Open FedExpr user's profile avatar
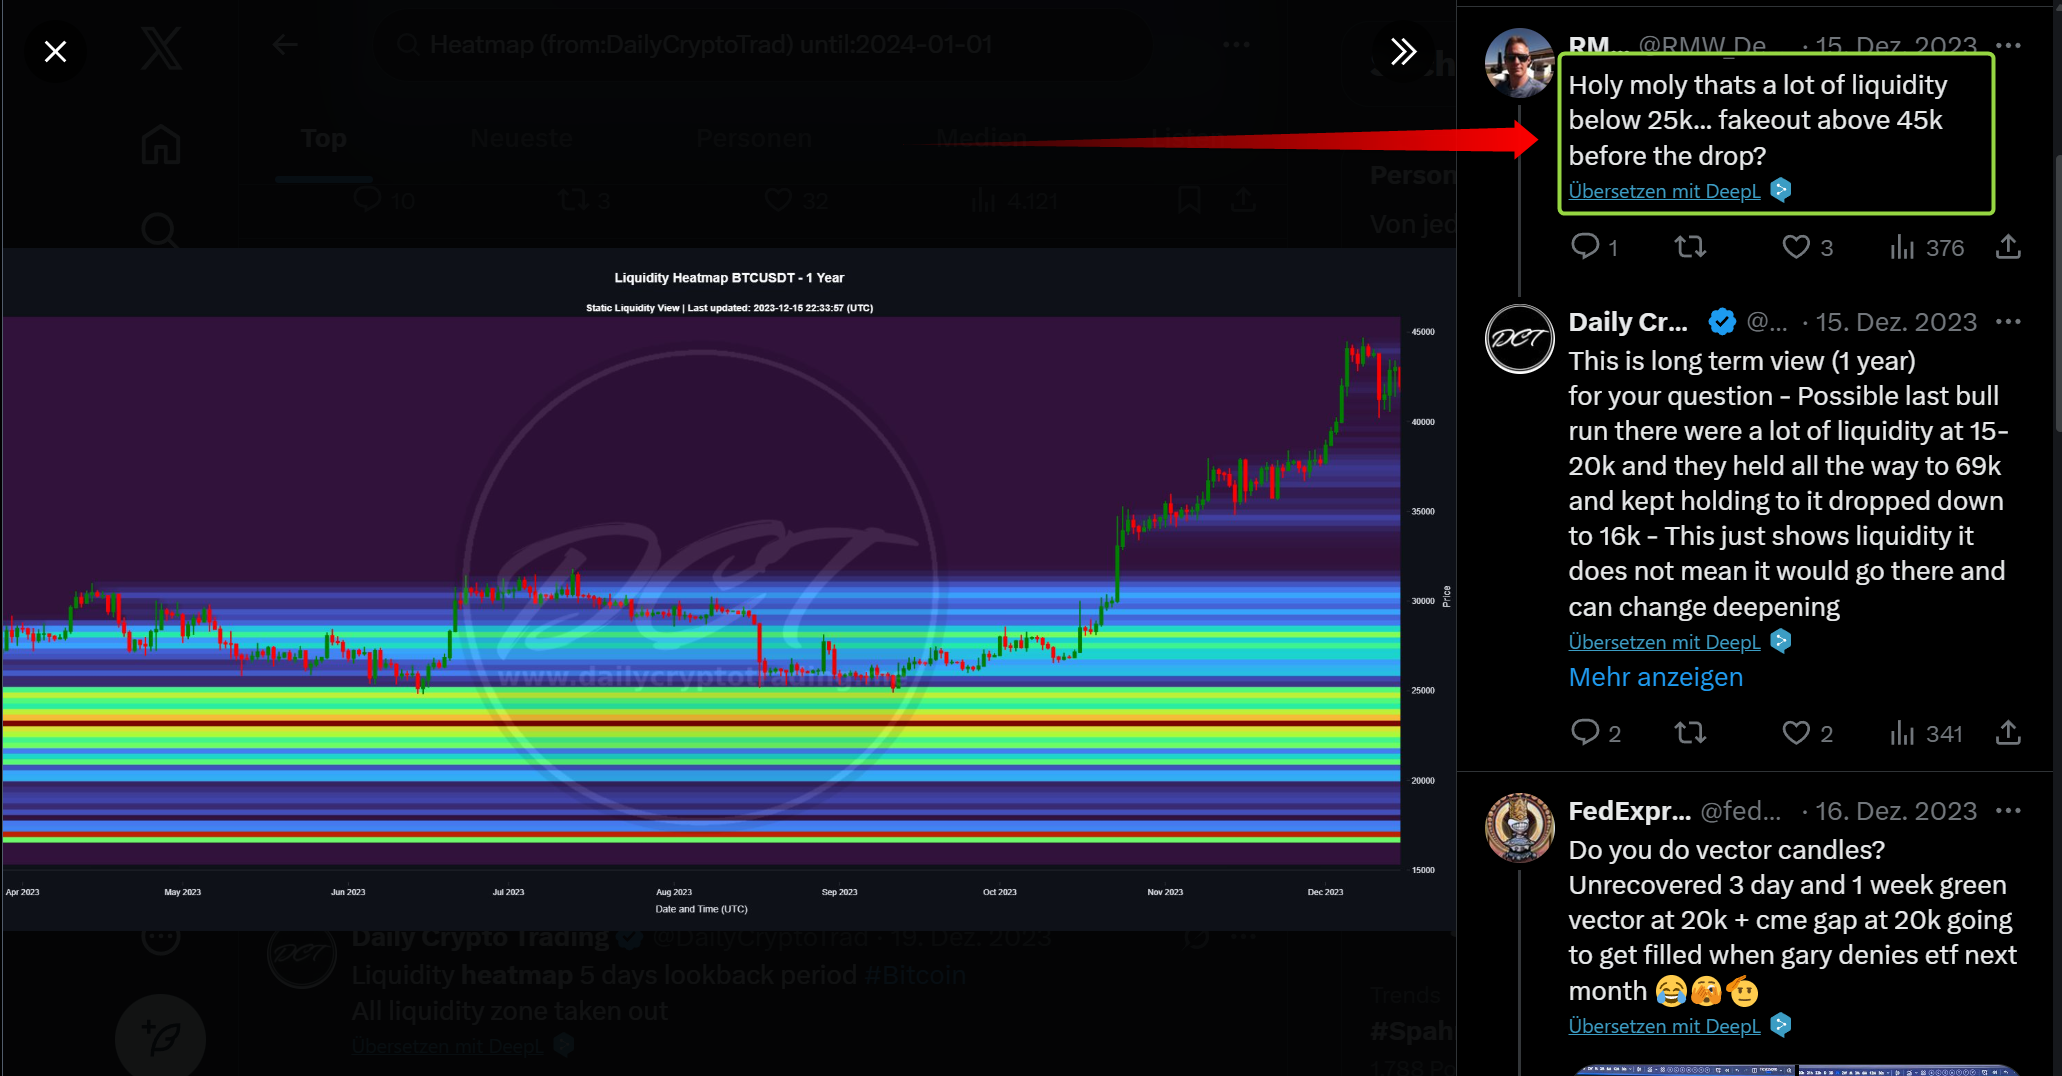The image size is (2062, 1076). point(1519,828)
